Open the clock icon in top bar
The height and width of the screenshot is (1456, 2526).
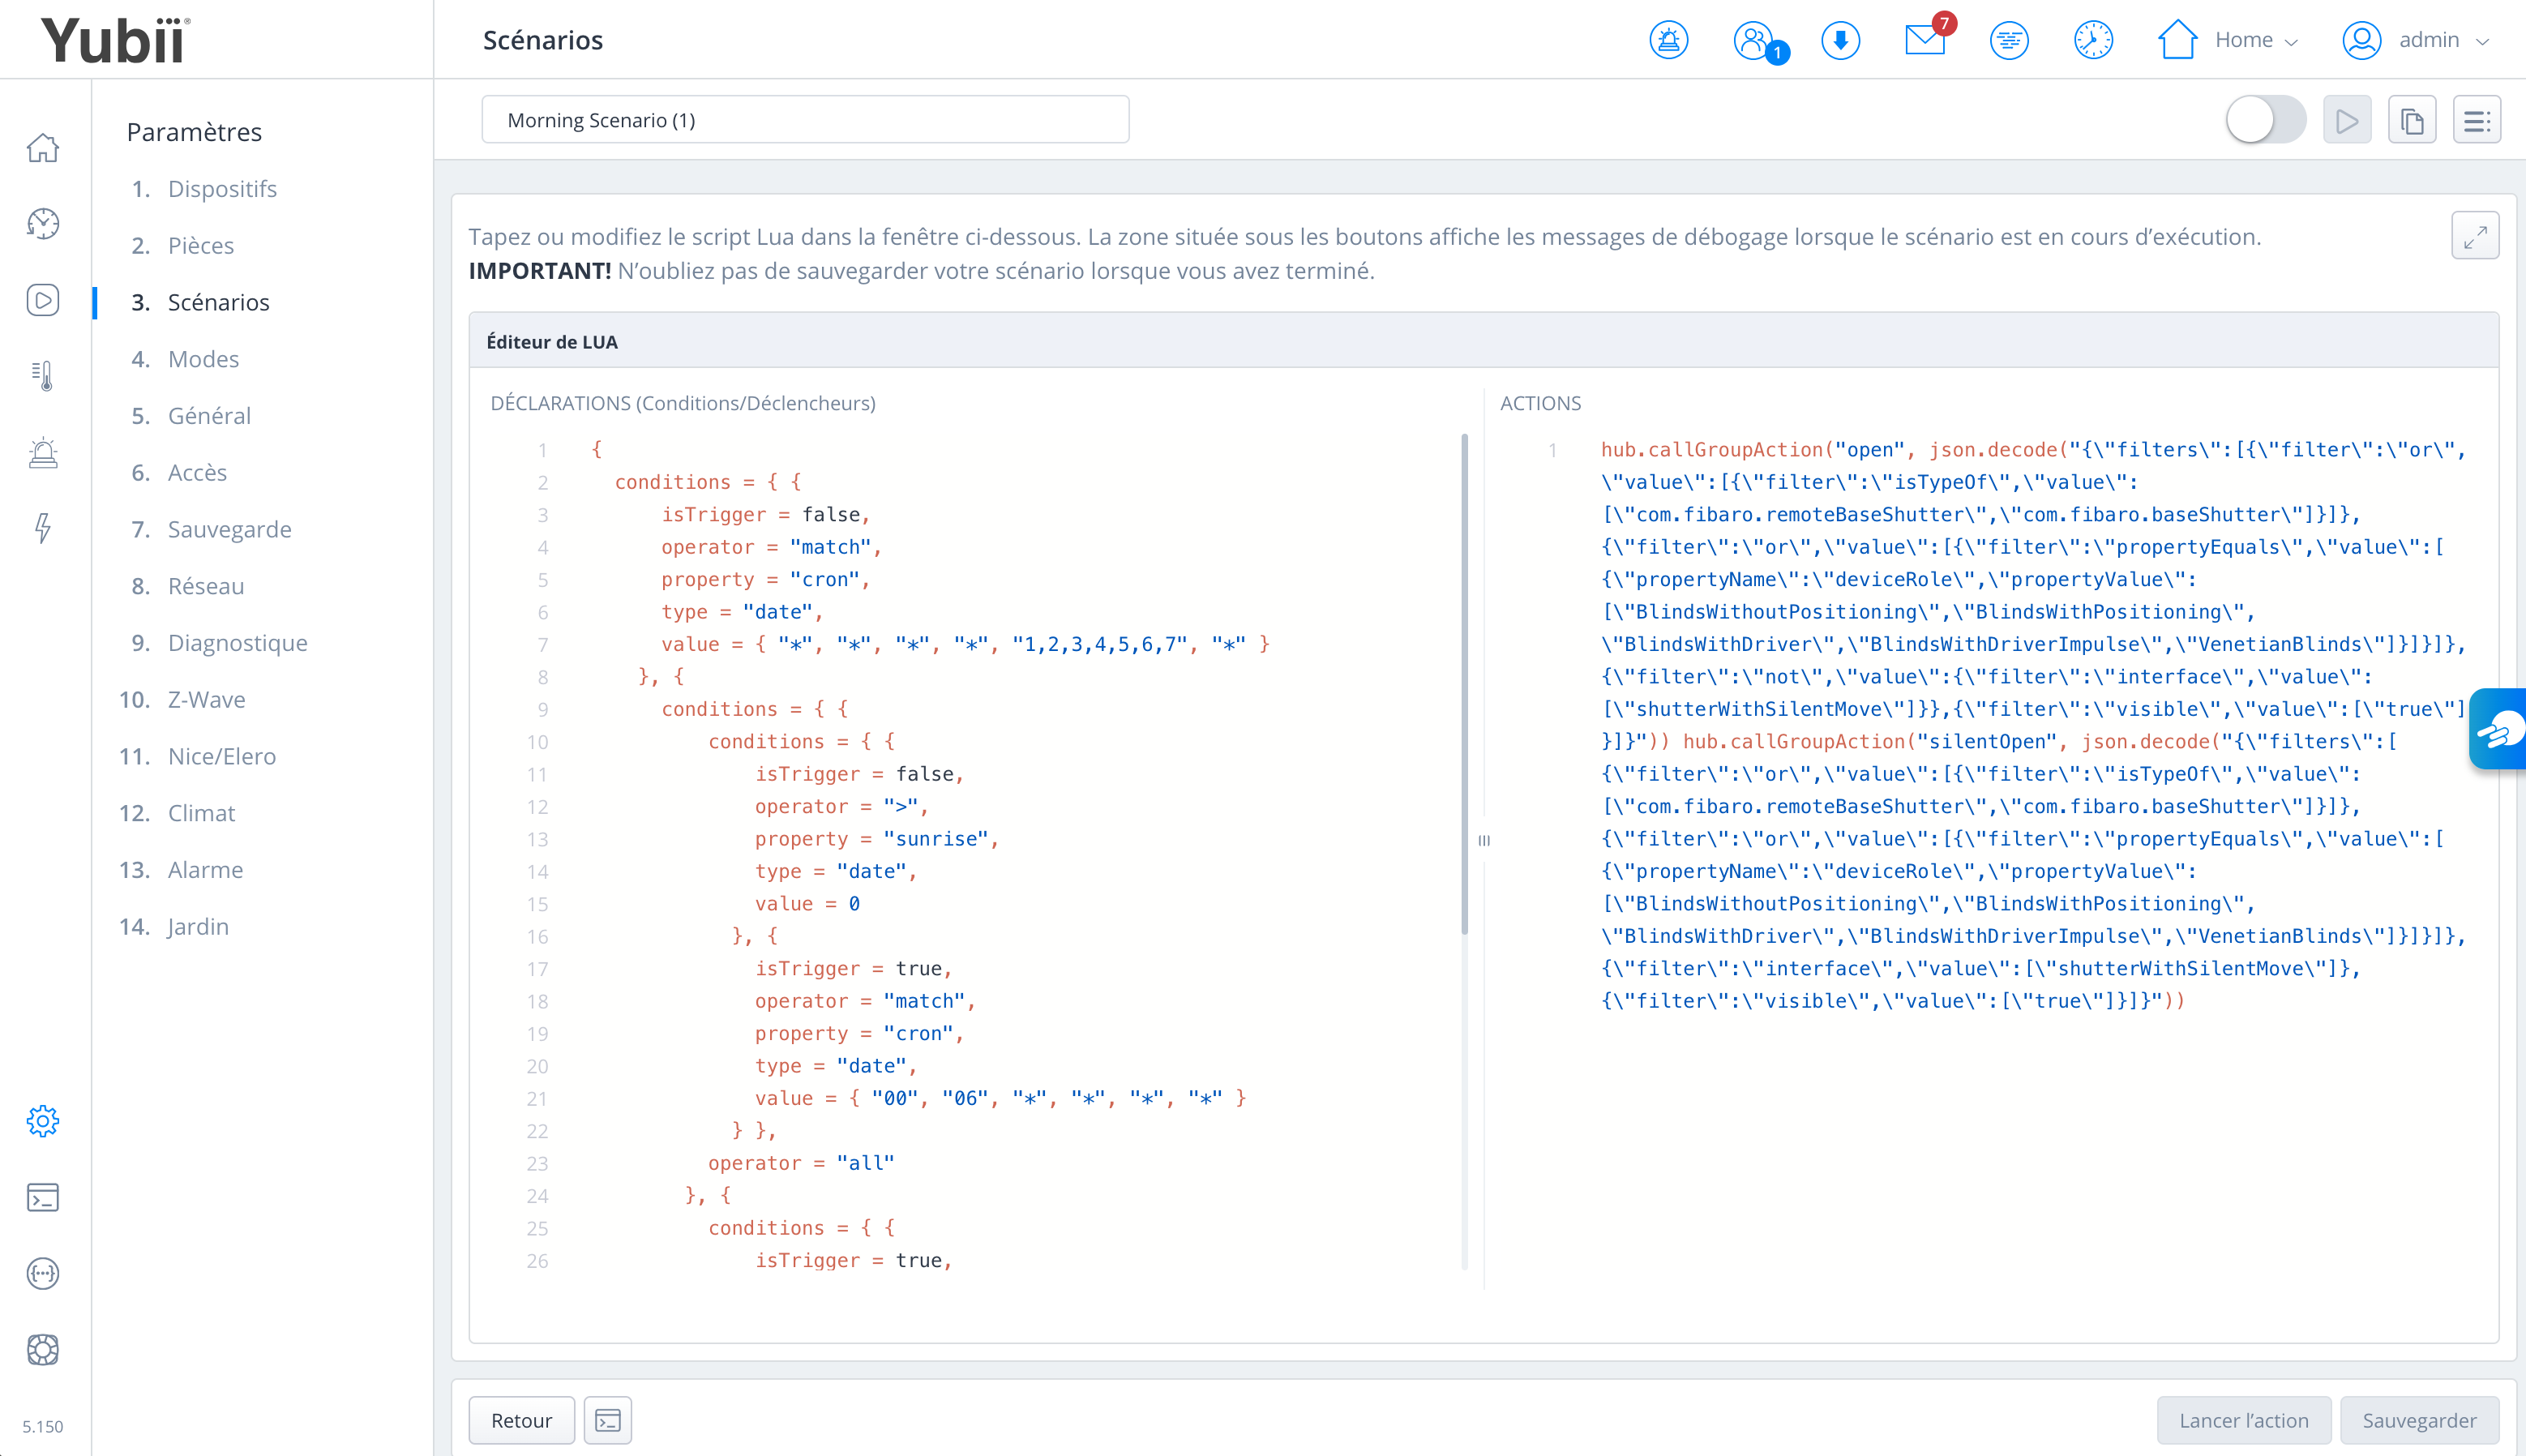coord(2093,40)
